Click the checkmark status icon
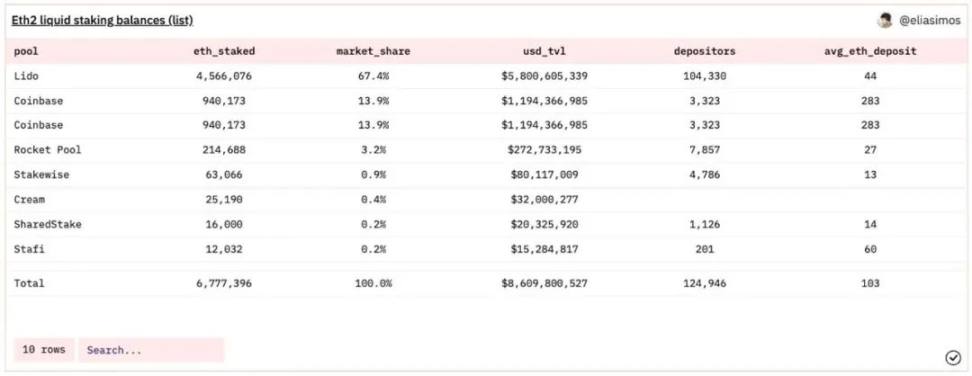This screenshot has width=972, height=376. [953, 357]
